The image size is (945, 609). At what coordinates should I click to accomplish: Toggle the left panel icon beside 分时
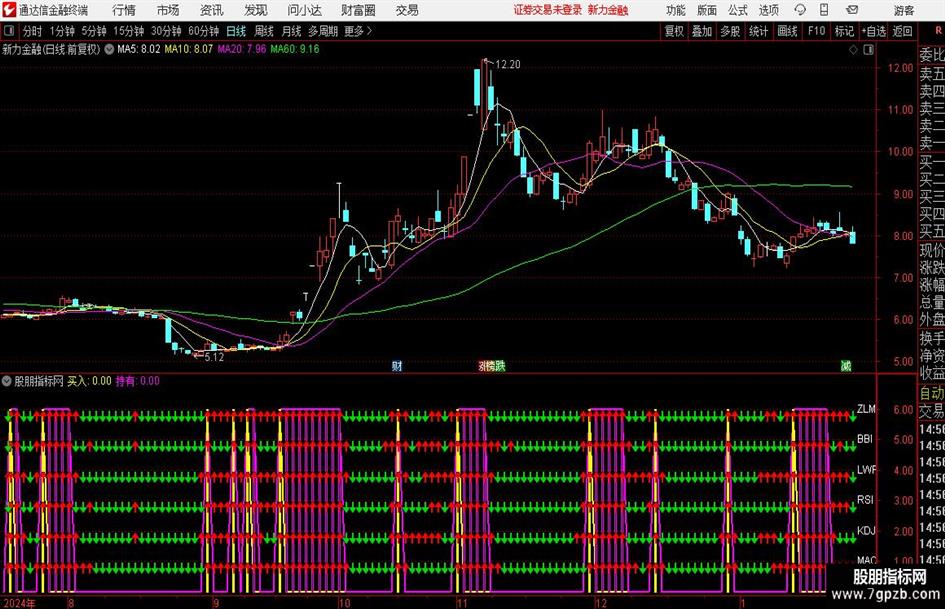pyautogui.click(x=9, y=31)
